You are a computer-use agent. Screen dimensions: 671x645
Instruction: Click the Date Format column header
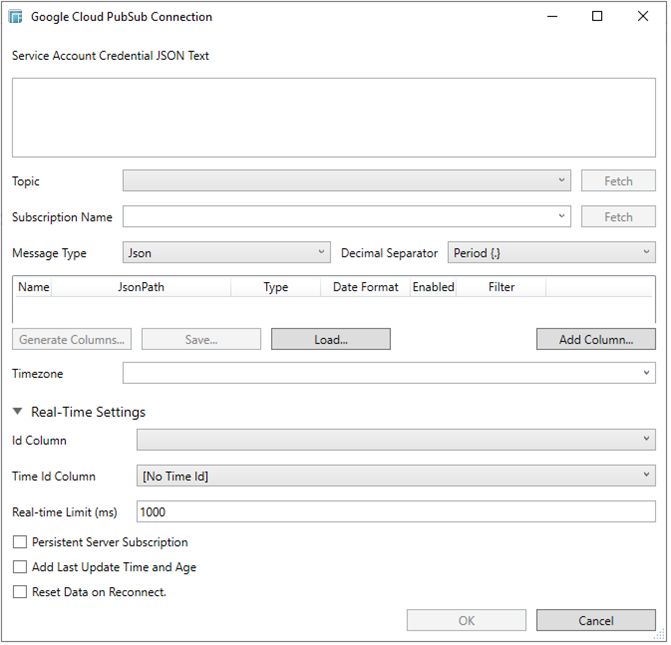pos(365,287)
